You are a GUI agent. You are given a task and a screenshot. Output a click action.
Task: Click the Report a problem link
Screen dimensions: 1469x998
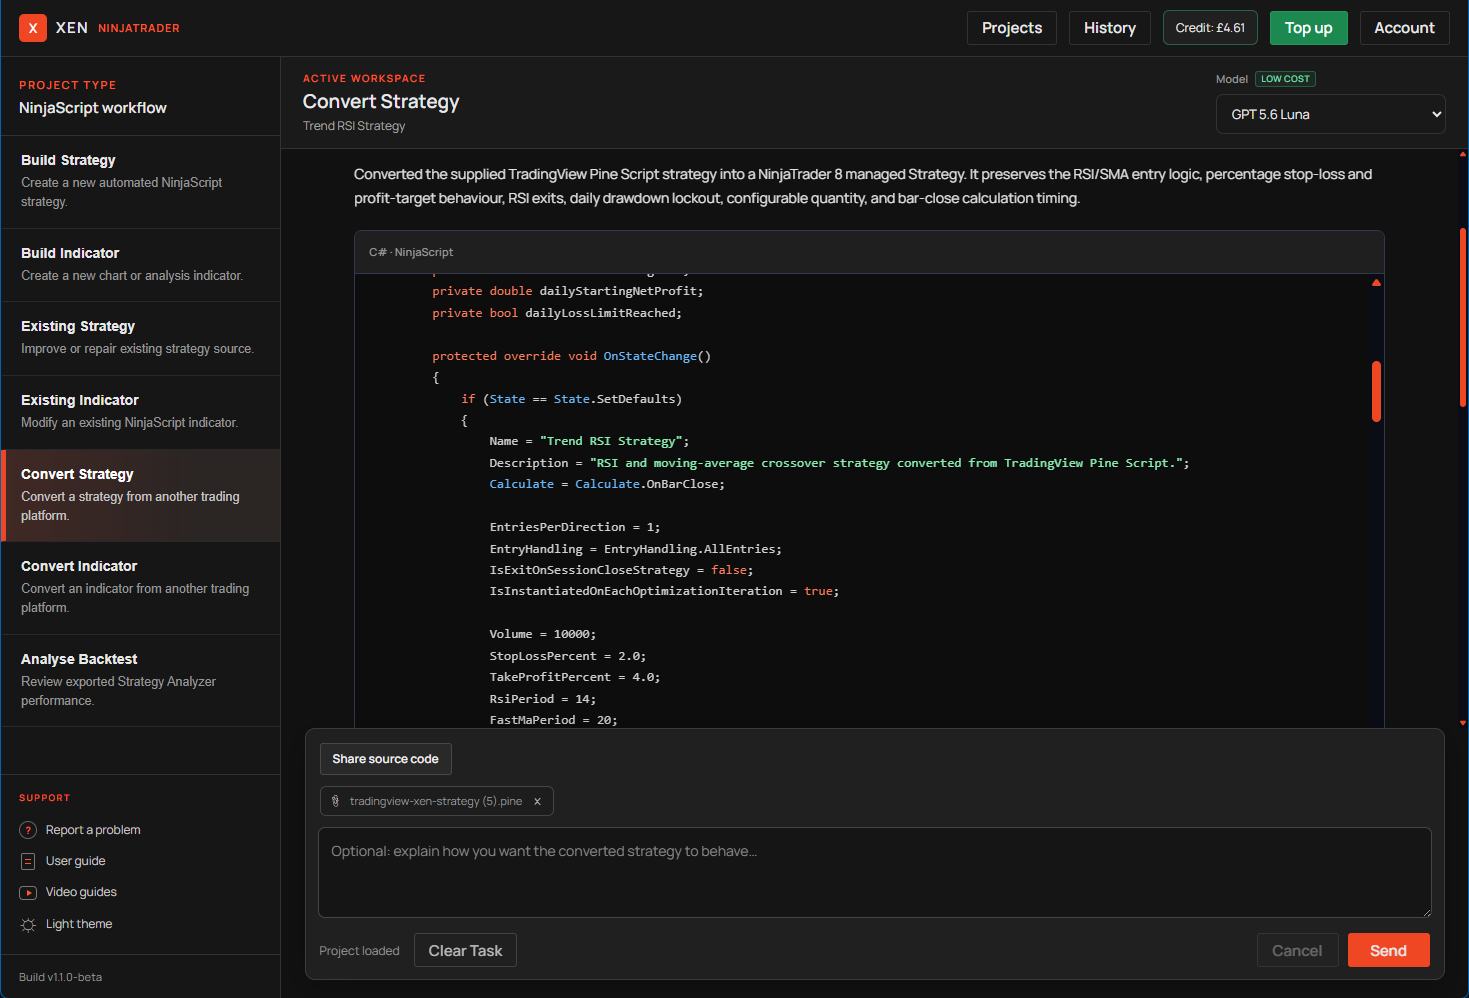point(93,830)
